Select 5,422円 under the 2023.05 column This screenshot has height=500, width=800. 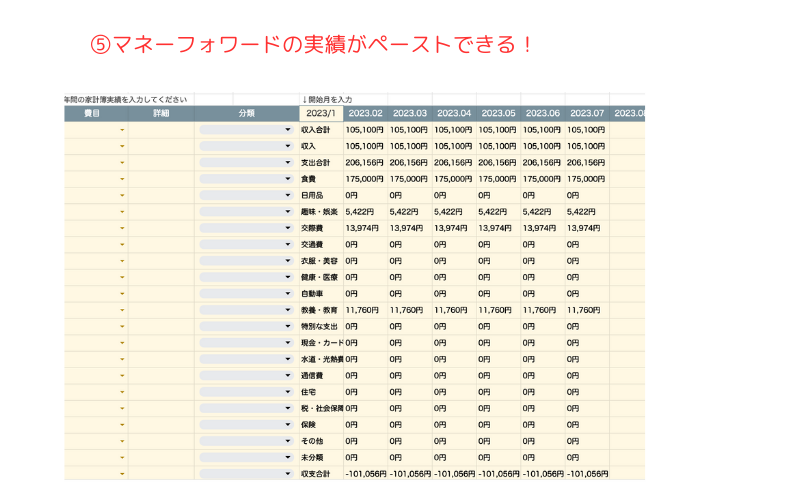pyautogui.click(x=498, y=211)
